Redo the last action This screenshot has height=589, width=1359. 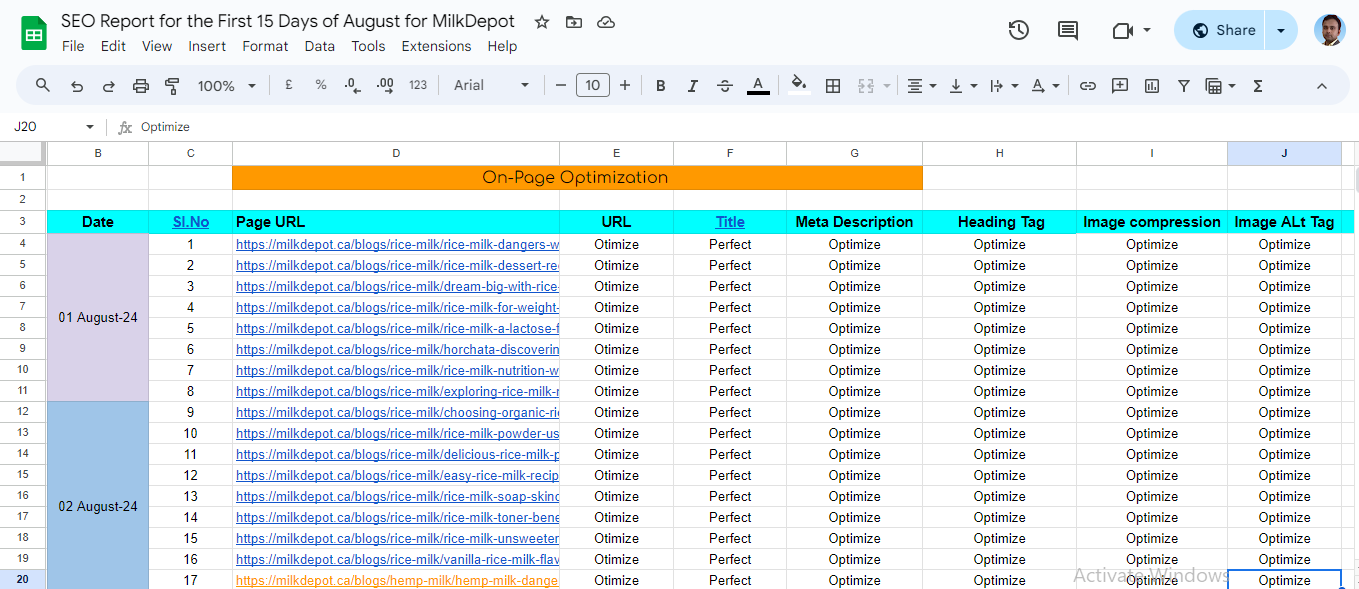108,86
